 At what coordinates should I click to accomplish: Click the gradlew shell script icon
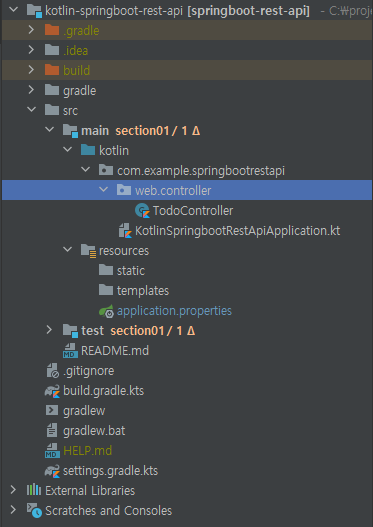click(52, 410)
